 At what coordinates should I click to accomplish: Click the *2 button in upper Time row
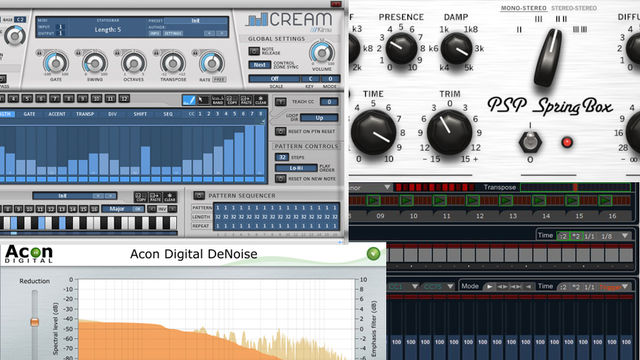[x=576, y=236]
